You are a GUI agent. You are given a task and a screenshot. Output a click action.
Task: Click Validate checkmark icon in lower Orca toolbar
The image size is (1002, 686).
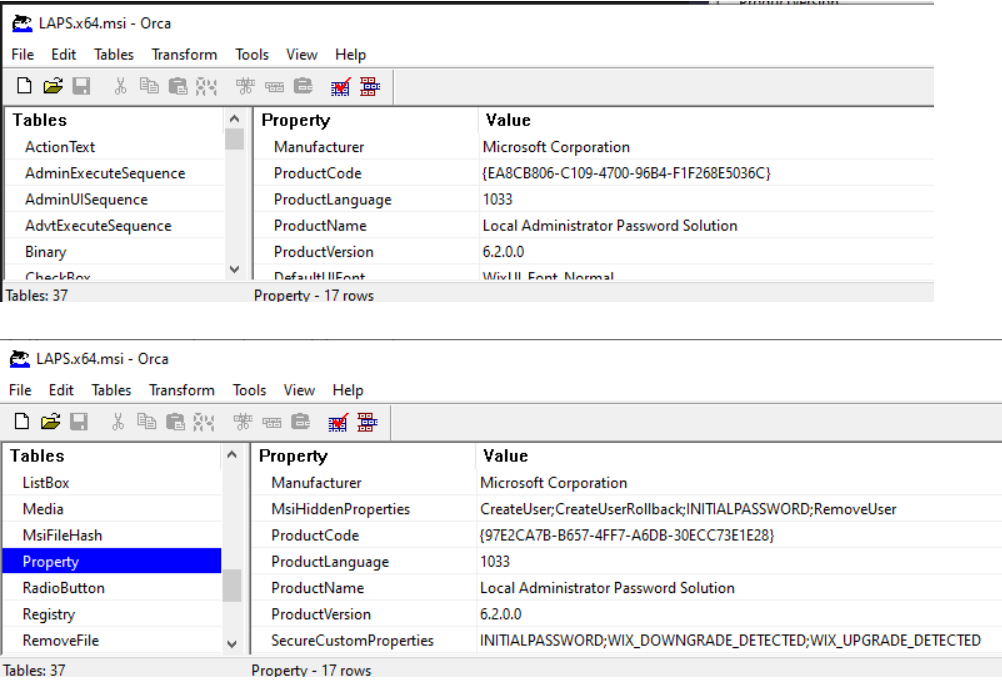click(x=337, y=422)
